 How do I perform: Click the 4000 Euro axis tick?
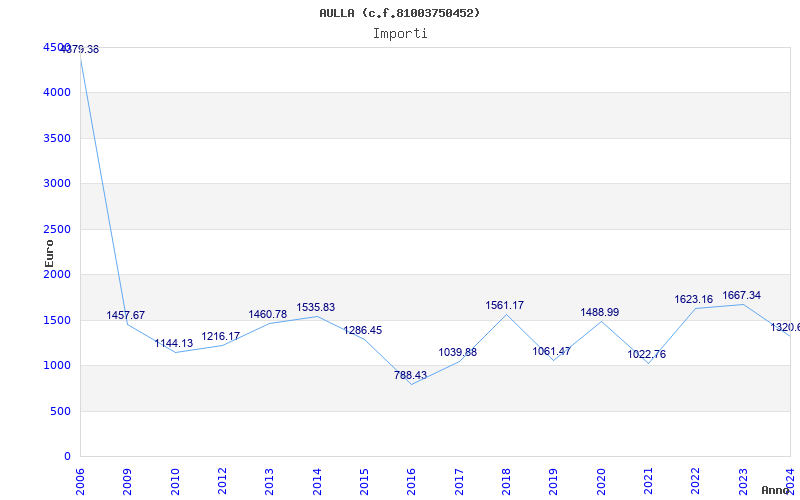coord(57,93)
